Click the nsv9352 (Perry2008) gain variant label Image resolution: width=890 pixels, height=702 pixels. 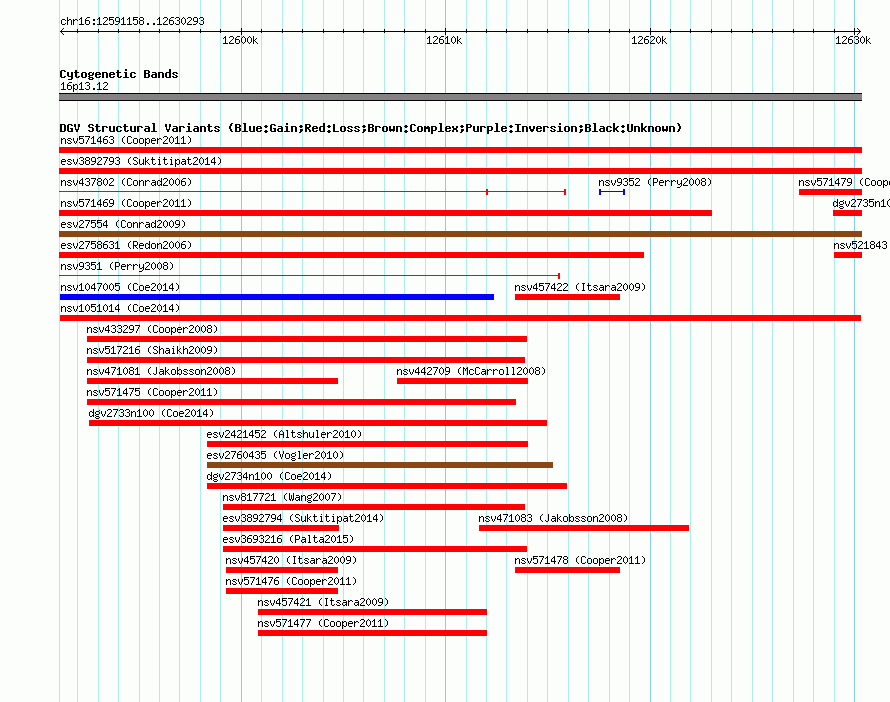655,182
